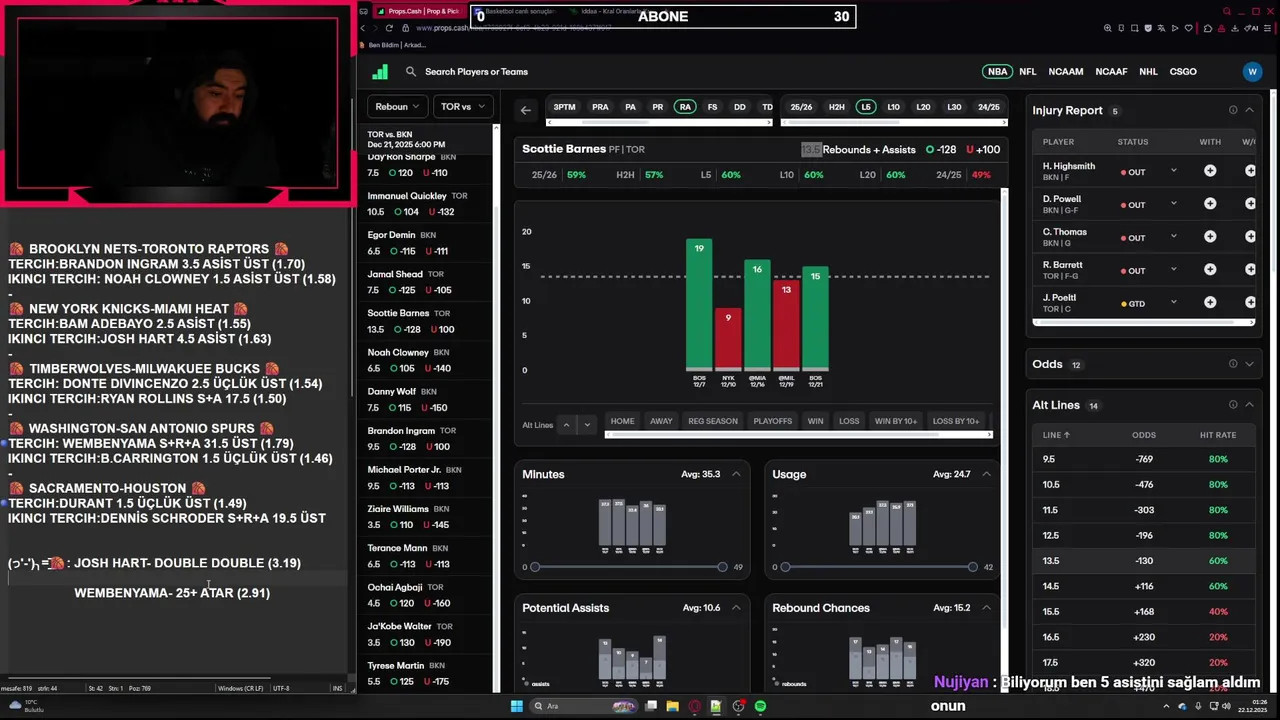Open the Reboun stat dropdown
Screen dimensions: 1280x720
398,107
